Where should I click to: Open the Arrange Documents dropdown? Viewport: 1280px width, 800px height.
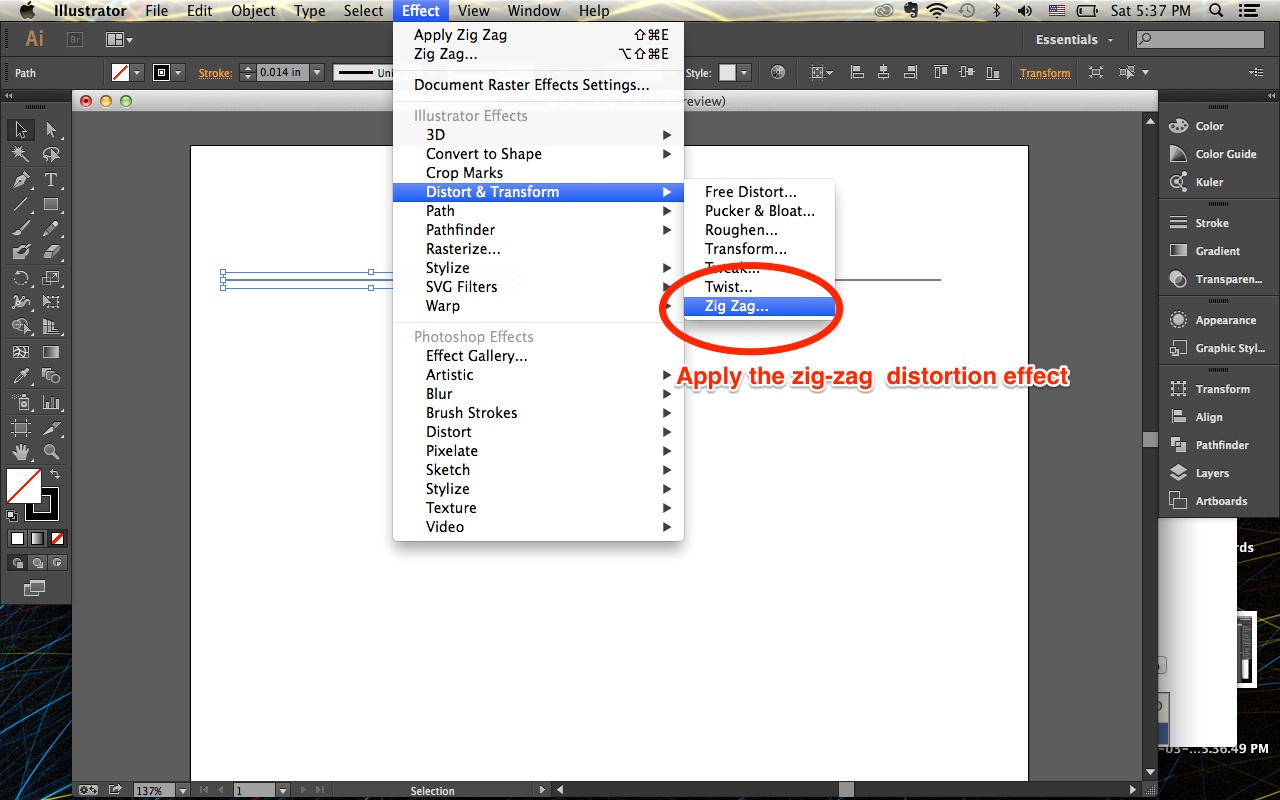click(x=120, y=40)
